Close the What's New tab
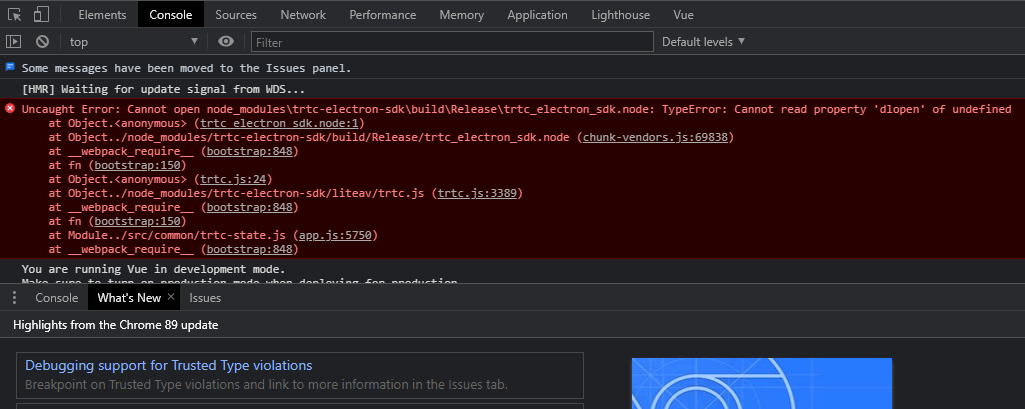Image resolution: width=1025 pixels, height=409 pixels. coord(170,297)
